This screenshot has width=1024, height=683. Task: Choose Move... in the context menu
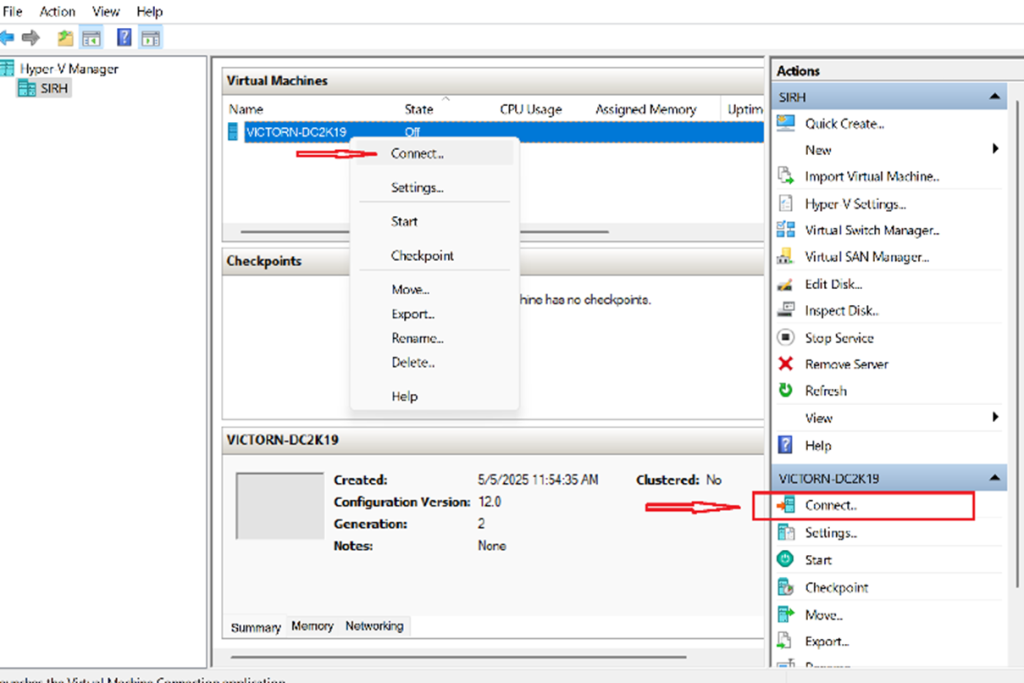[x=435, y=289]
